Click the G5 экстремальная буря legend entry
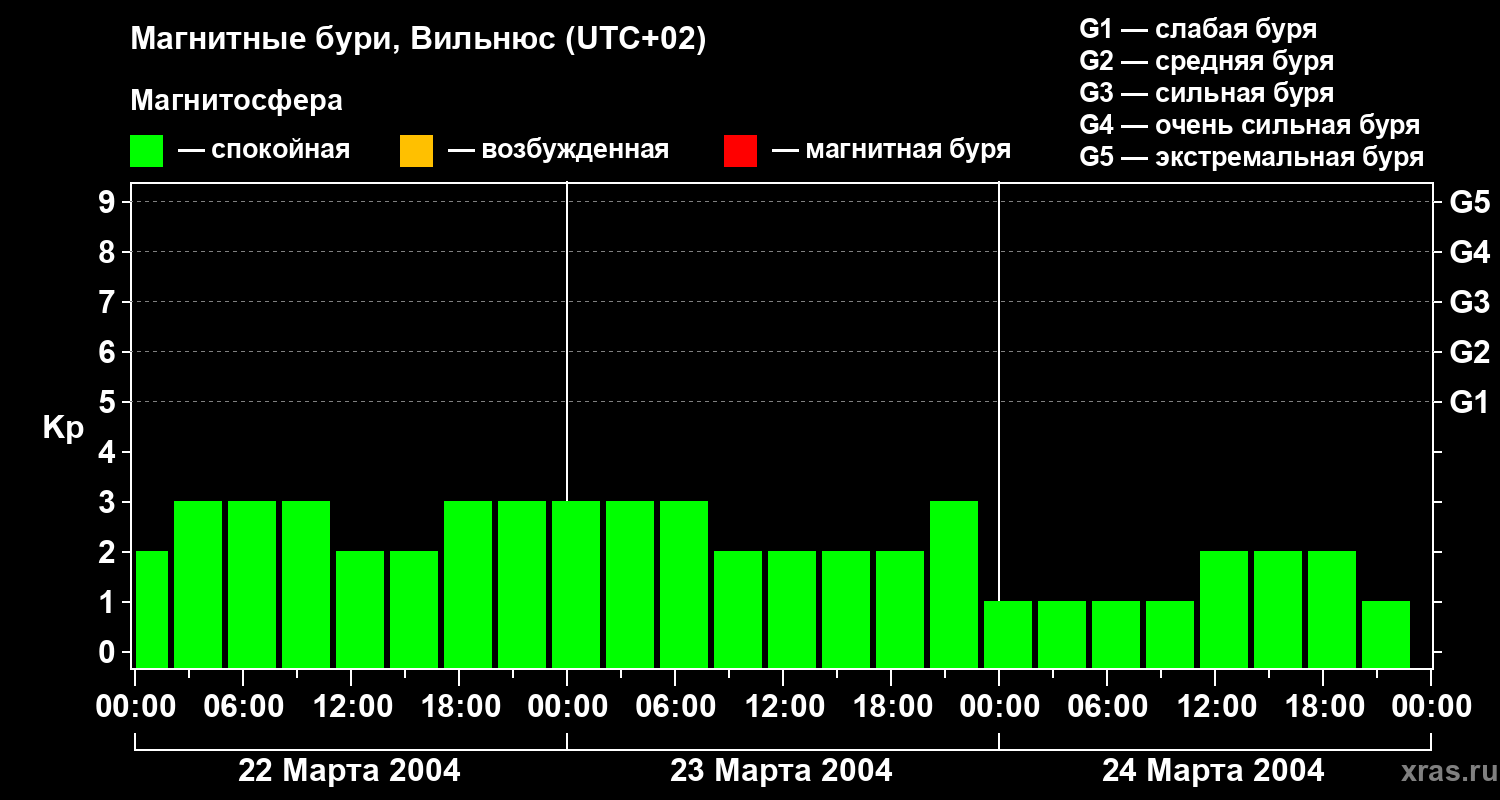Image resolution: width=1500 pixels, height=800 pixels. 1251,157
